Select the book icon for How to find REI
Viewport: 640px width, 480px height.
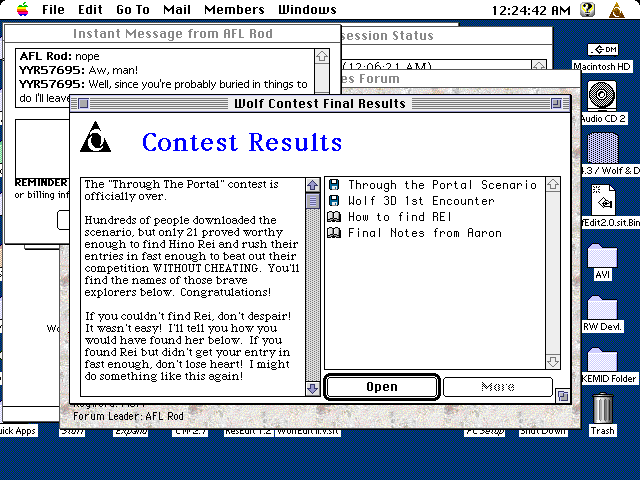tap(334, 217)
